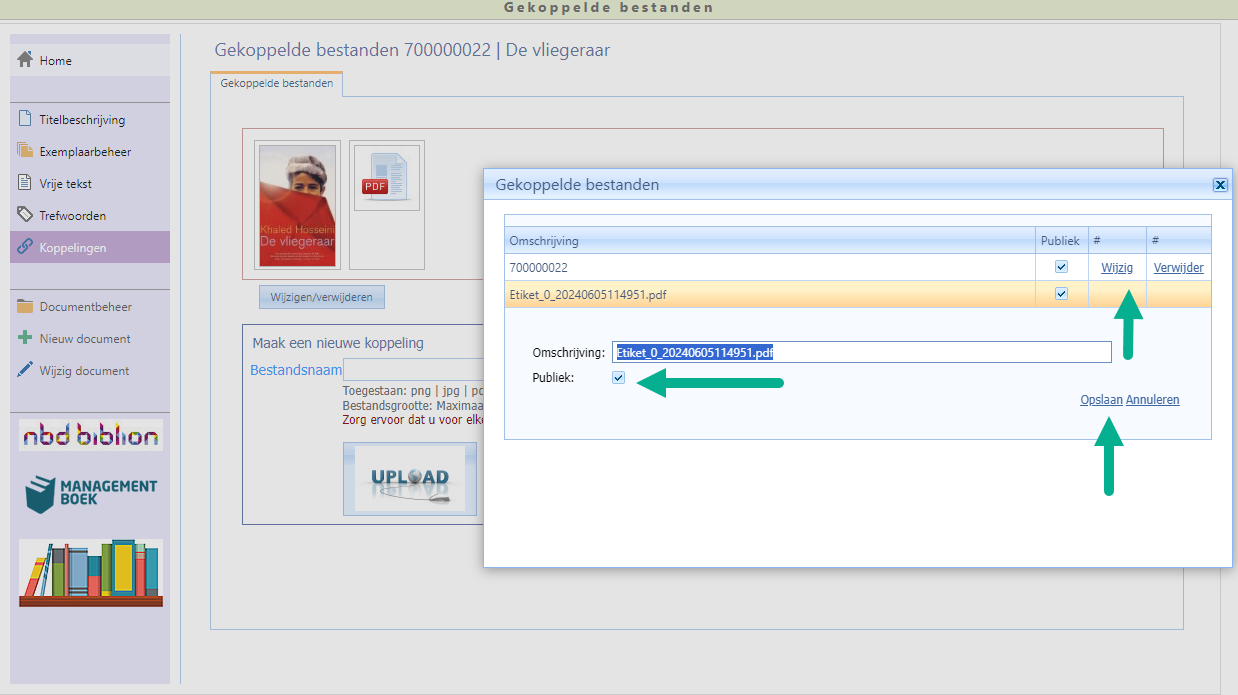Click Wijzig document pencil icon
Viewport: 1238px width, 695px height.
pos(26,370)
